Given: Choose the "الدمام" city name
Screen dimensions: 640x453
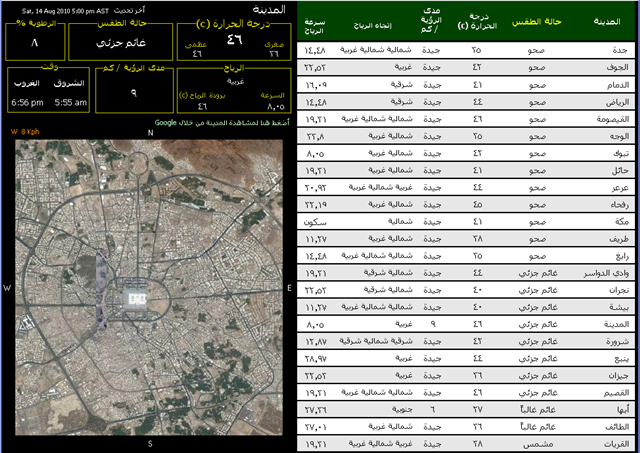Looking at the screenshot, I should click(x=618, y=84).
